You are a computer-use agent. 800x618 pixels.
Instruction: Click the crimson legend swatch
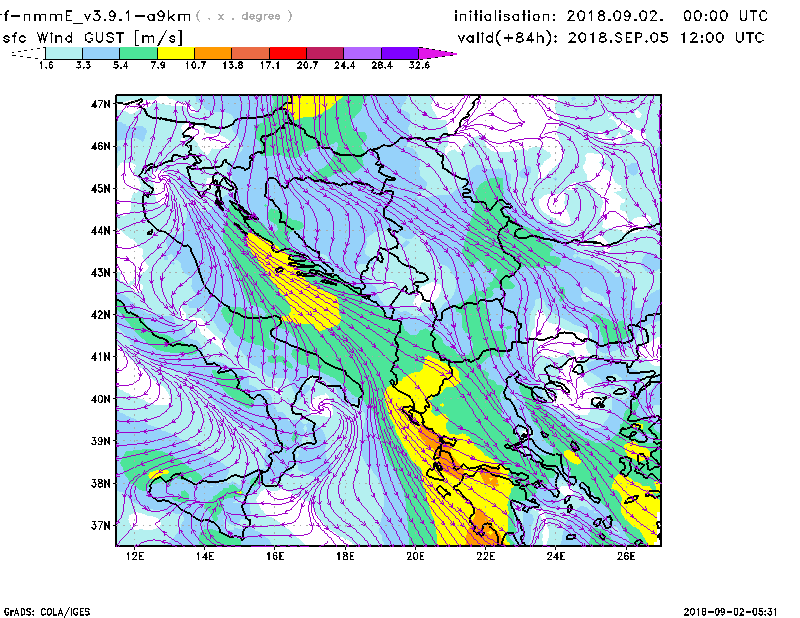(325, 53)
